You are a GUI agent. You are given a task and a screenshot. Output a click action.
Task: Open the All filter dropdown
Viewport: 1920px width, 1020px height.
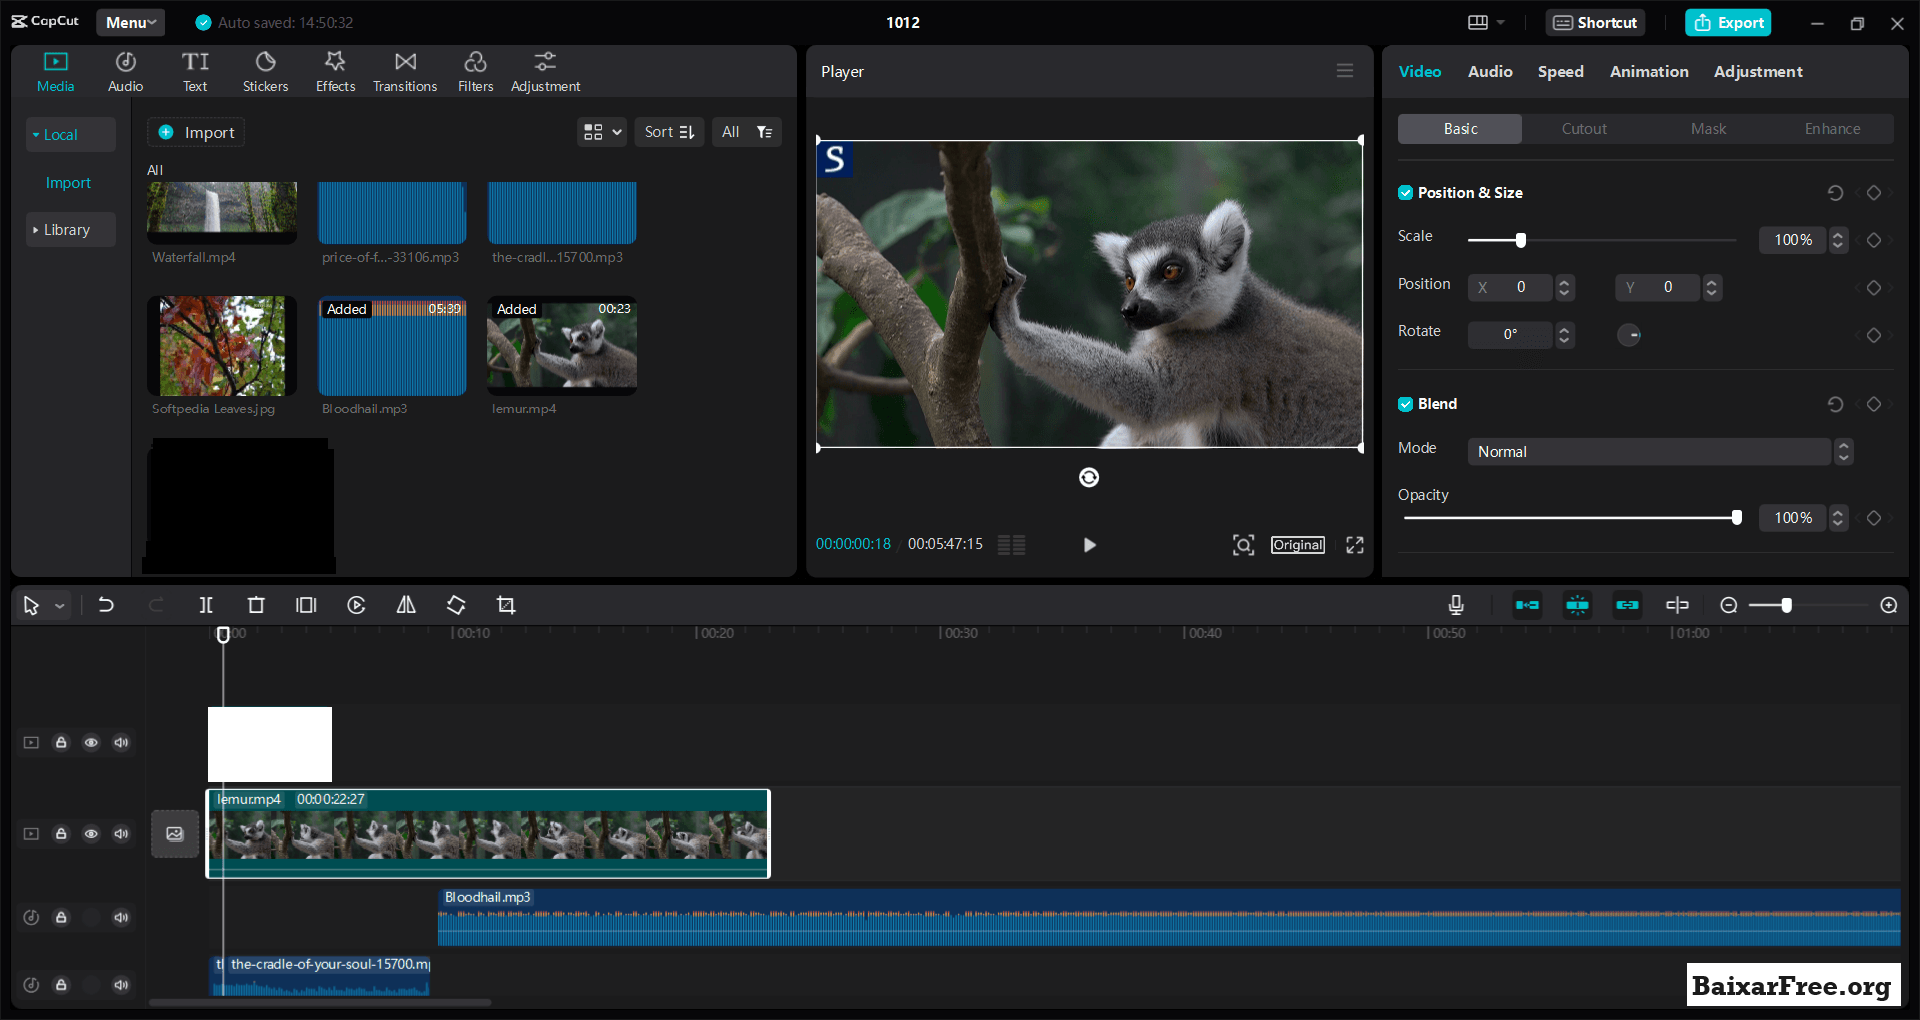pos(747,132)
